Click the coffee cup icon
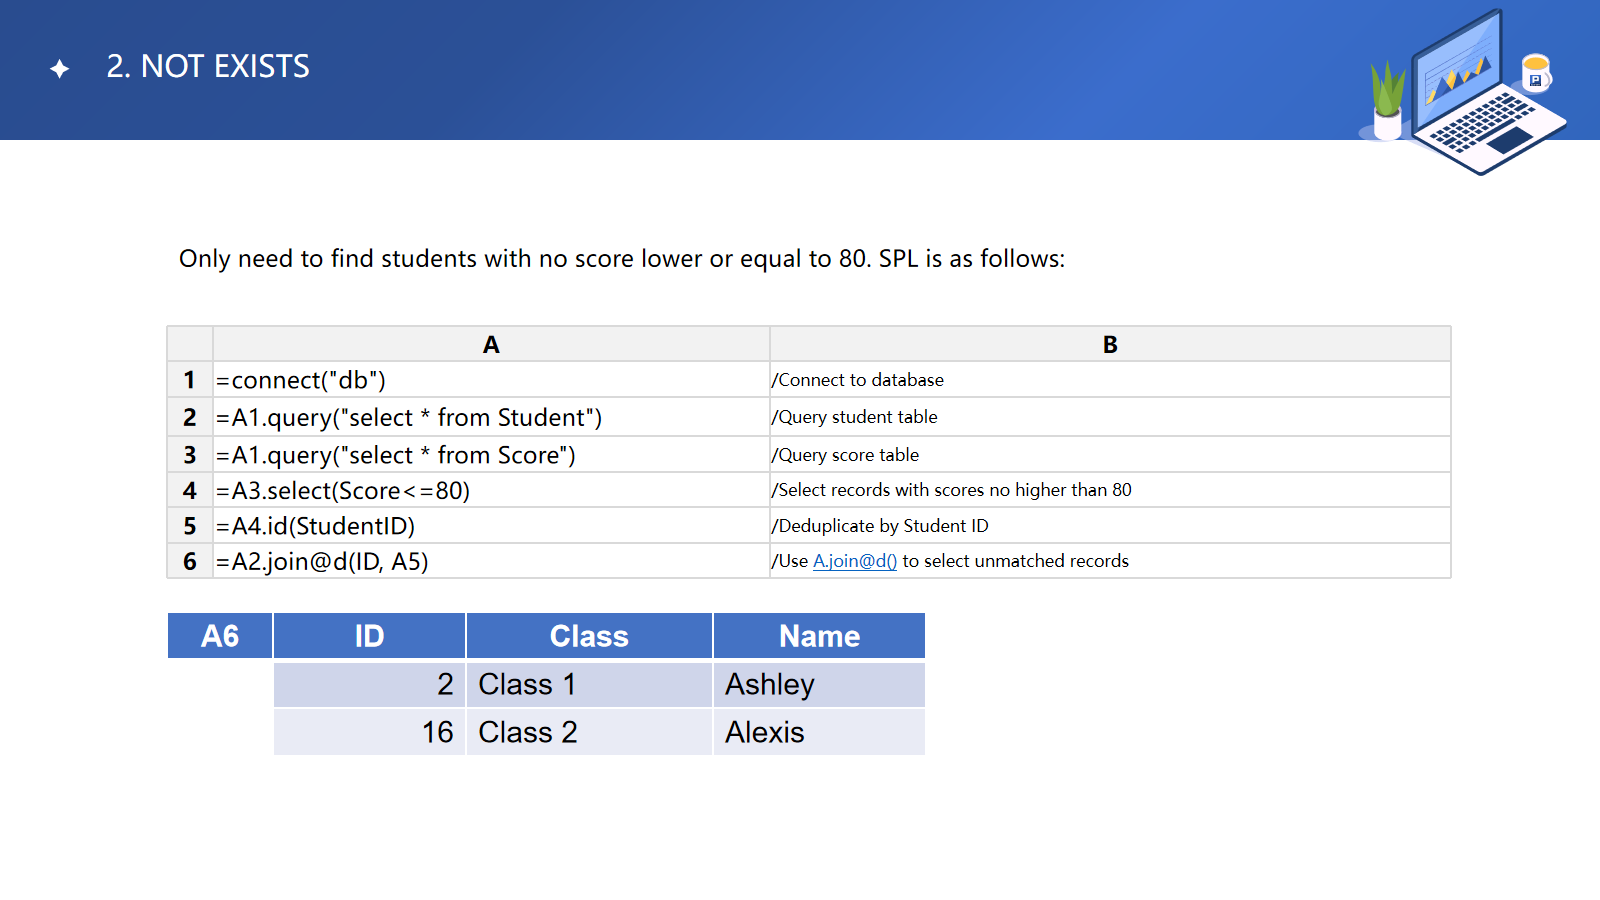 [x=1535, y=73]
